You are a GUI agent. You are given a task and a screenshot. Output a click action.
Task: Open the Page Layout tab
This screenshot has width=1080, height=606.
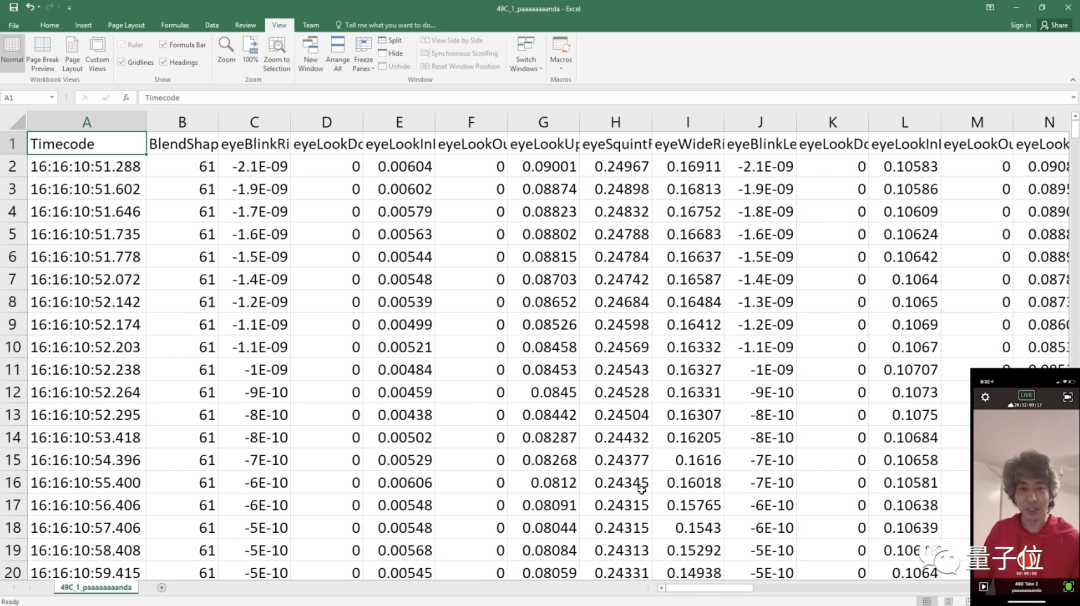click(126, 25)
